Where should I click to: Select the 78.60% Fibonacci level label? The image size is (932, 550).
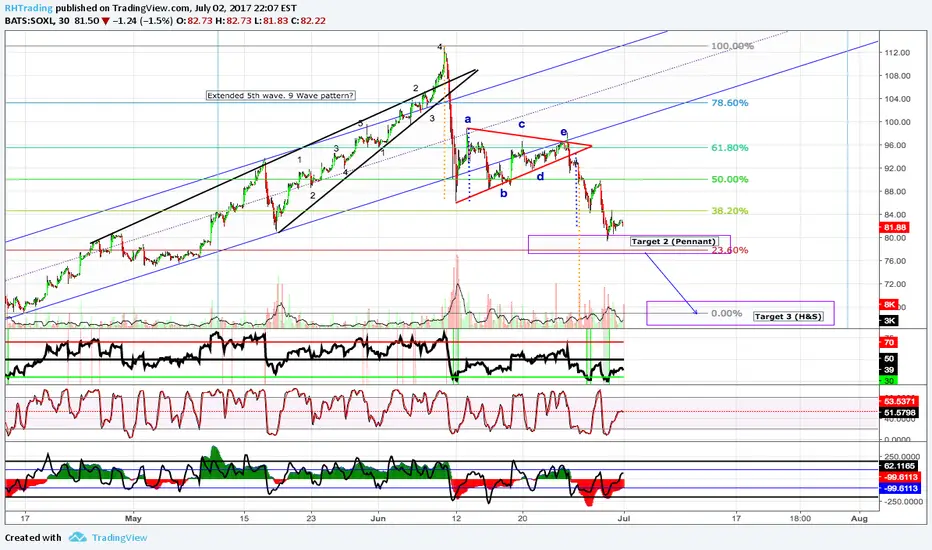pyautogui.click(x=730, y=103)
